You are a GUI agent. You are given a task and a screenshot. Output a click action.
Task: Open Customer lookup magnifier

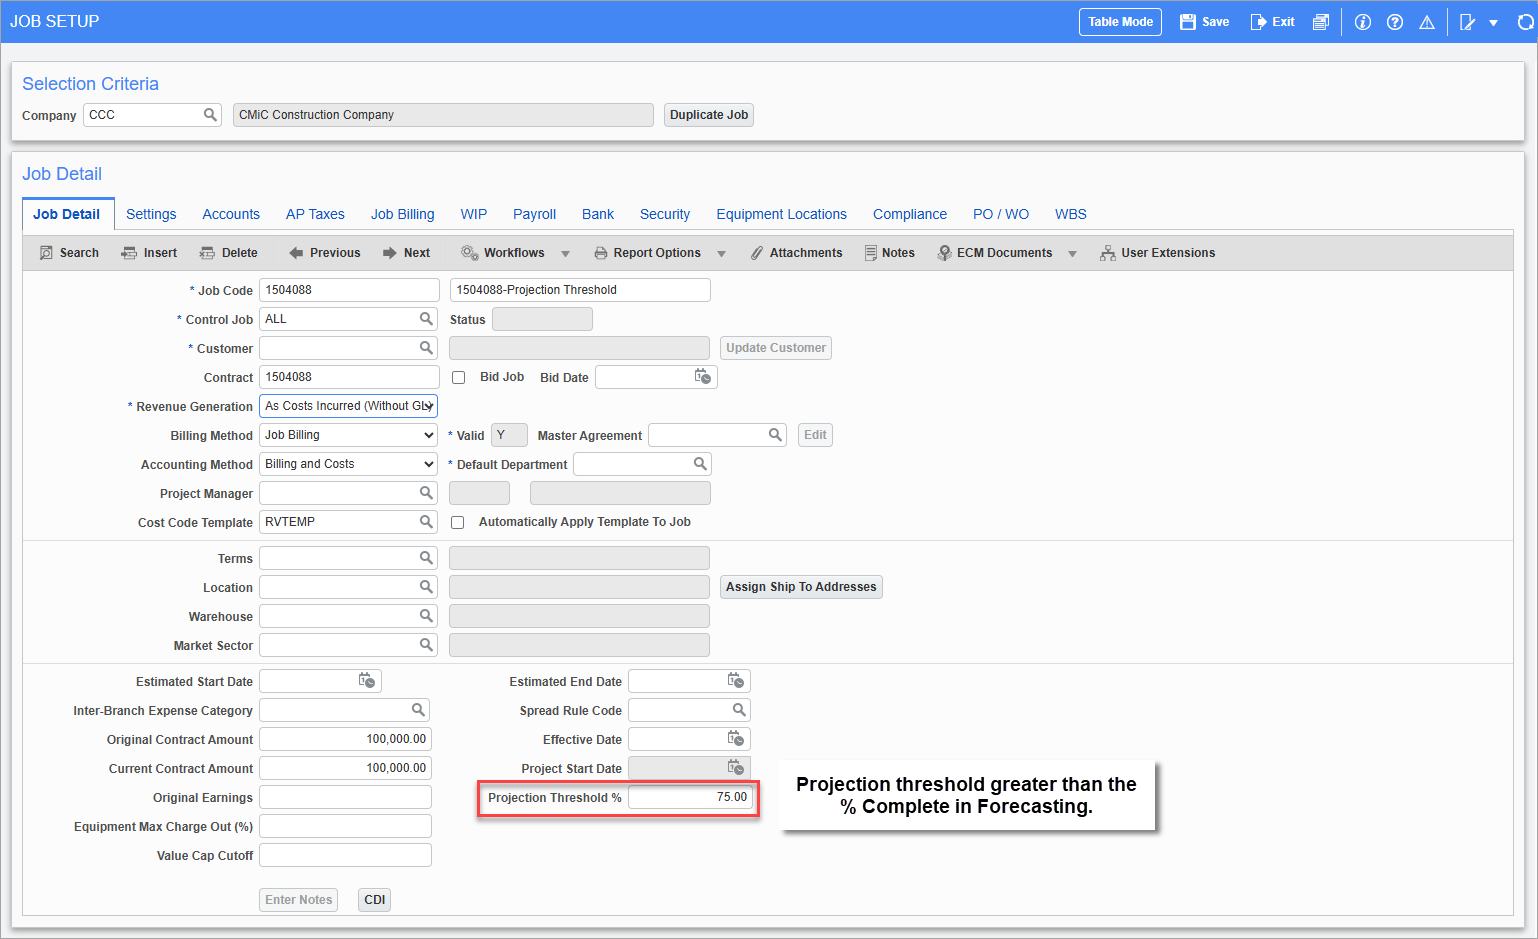click(x=426, y=348)
